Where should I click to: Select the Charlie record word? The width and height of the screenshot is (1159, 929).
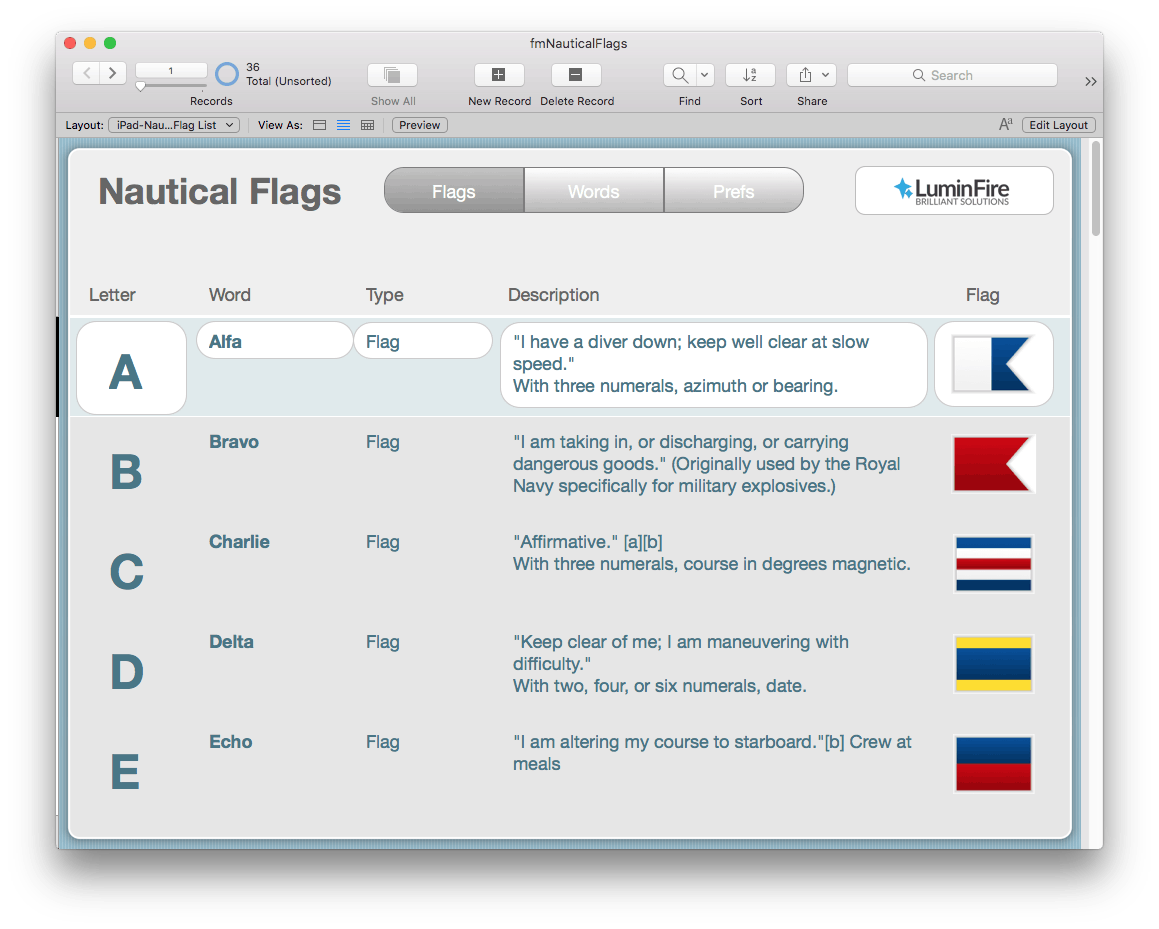[239, 541]
